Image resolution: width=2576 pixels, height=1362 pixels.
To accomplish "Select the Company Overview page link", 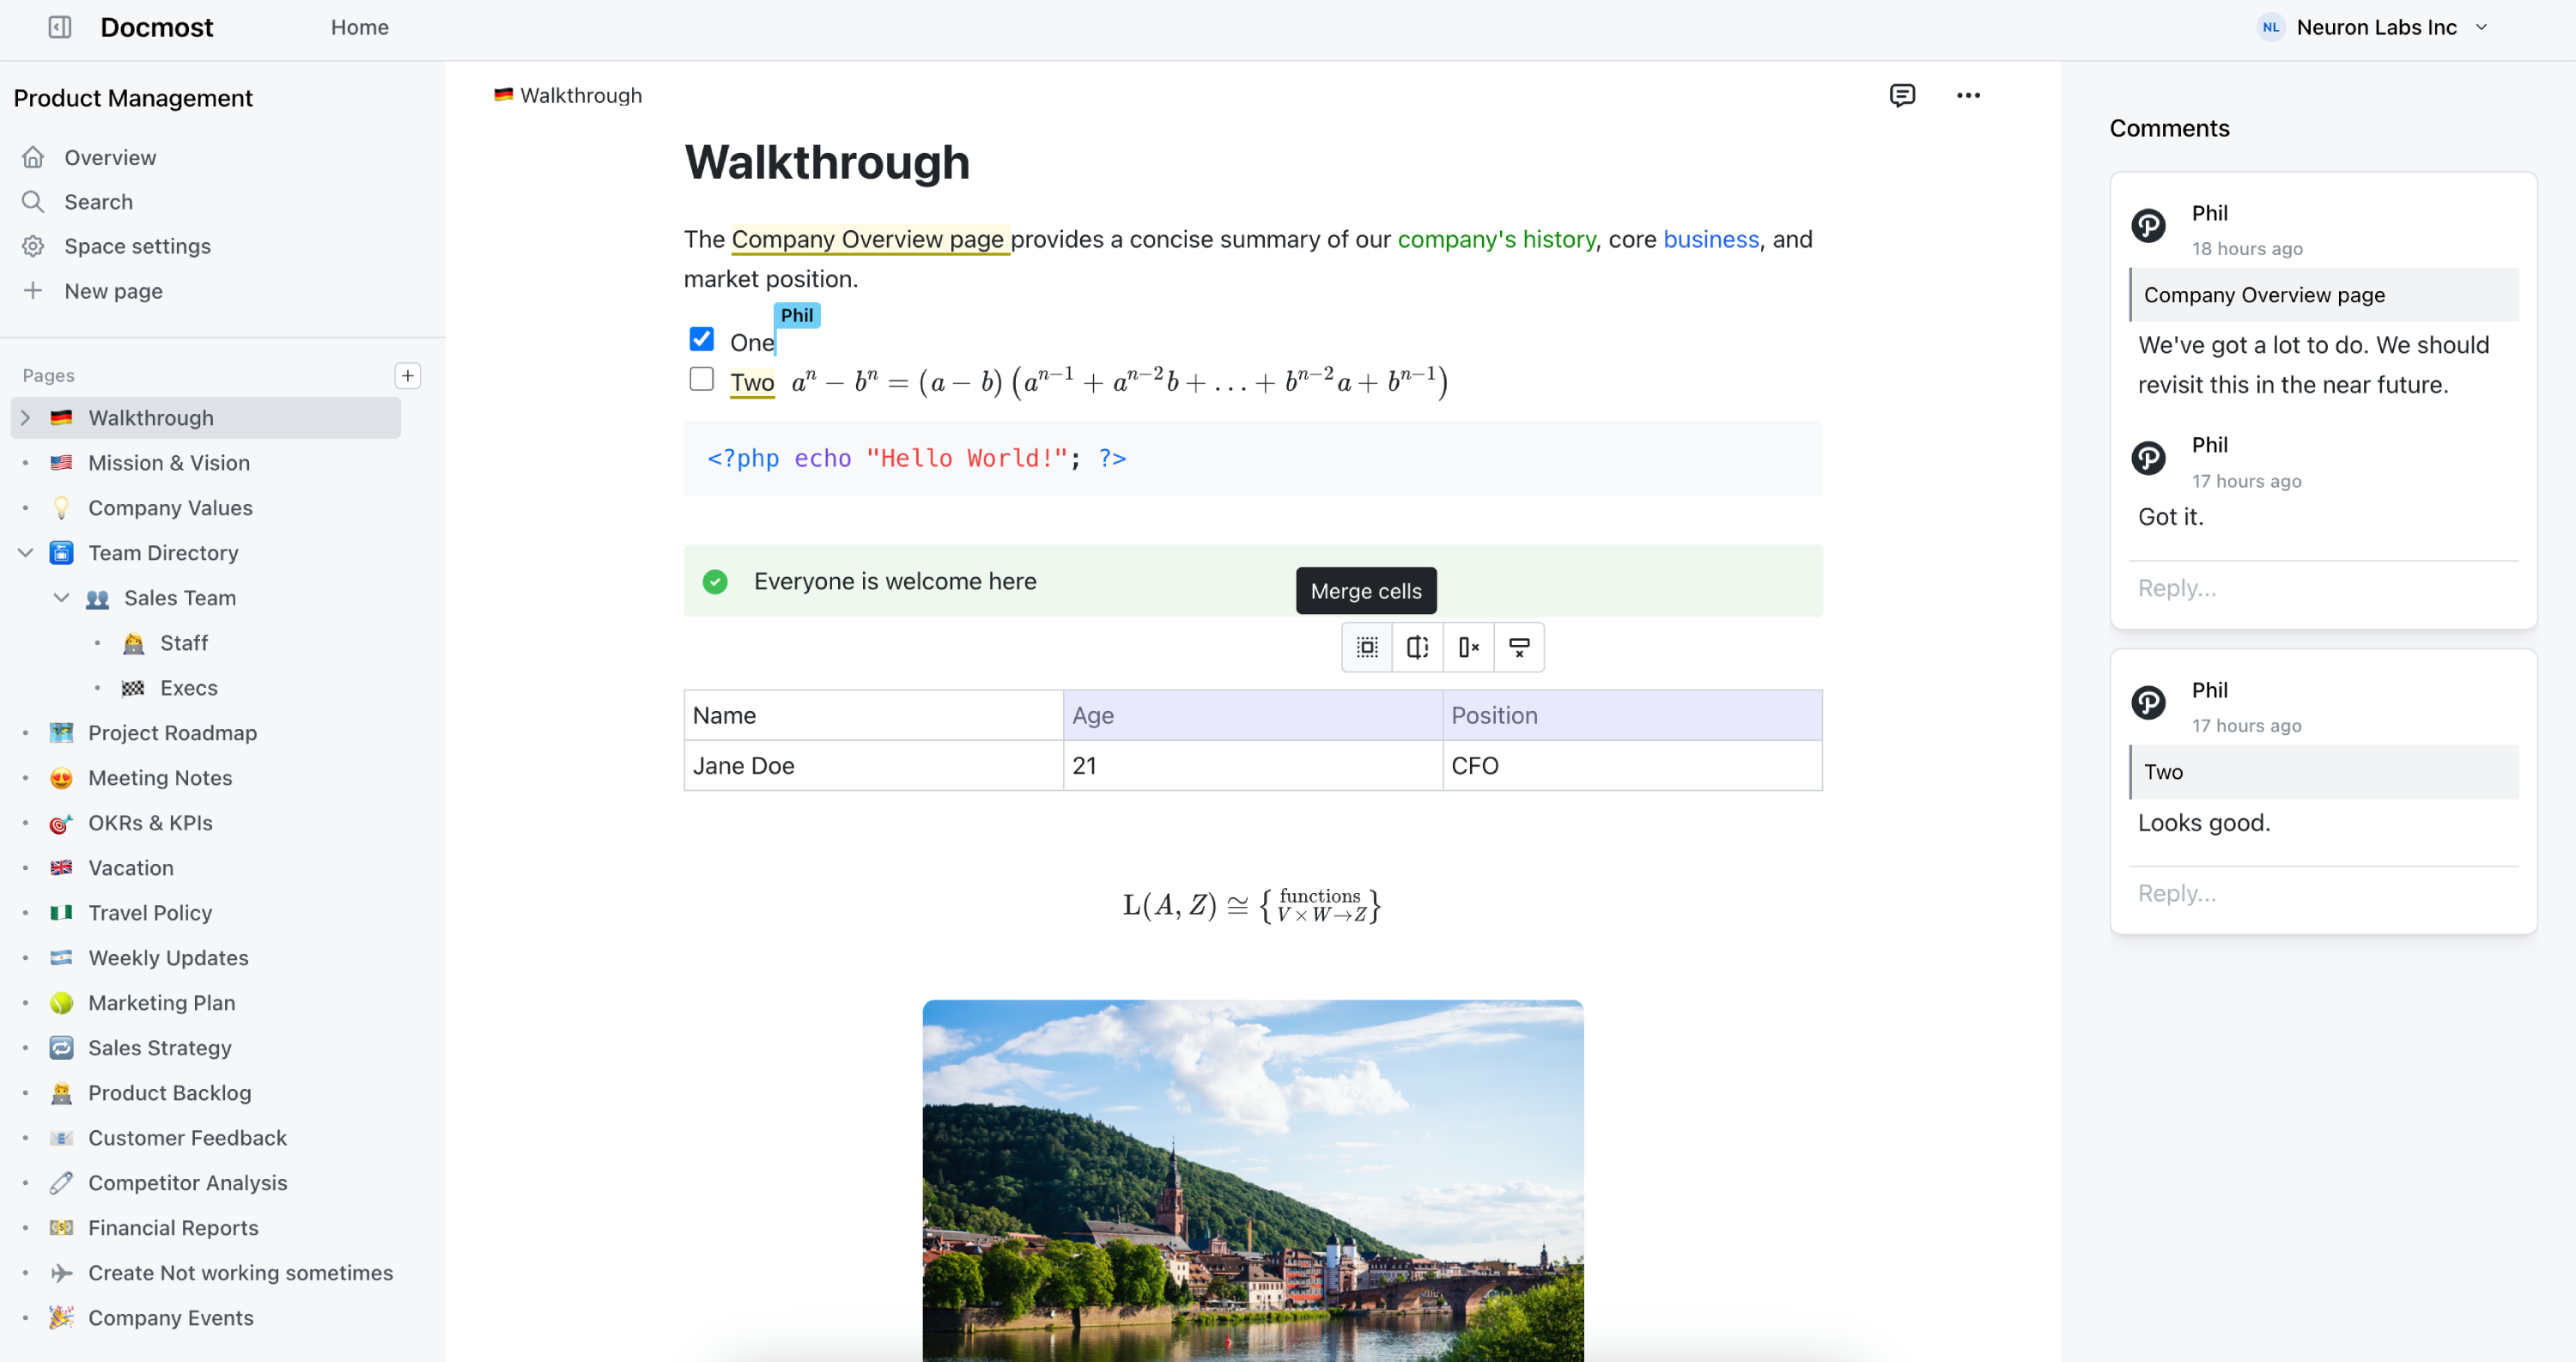I will pyautogui.click(x=869, y=239).
